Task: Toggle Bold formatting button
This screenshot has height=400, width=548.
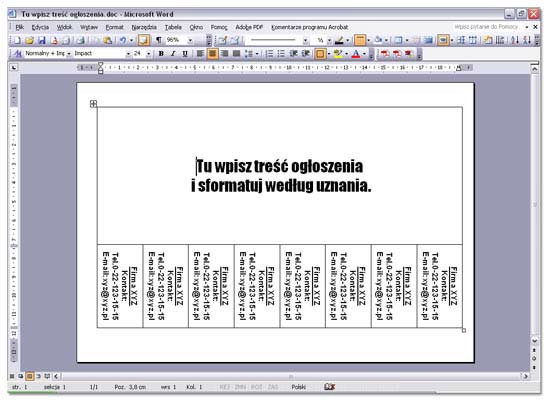Action: pyautogui.click(x=161, y=54)
